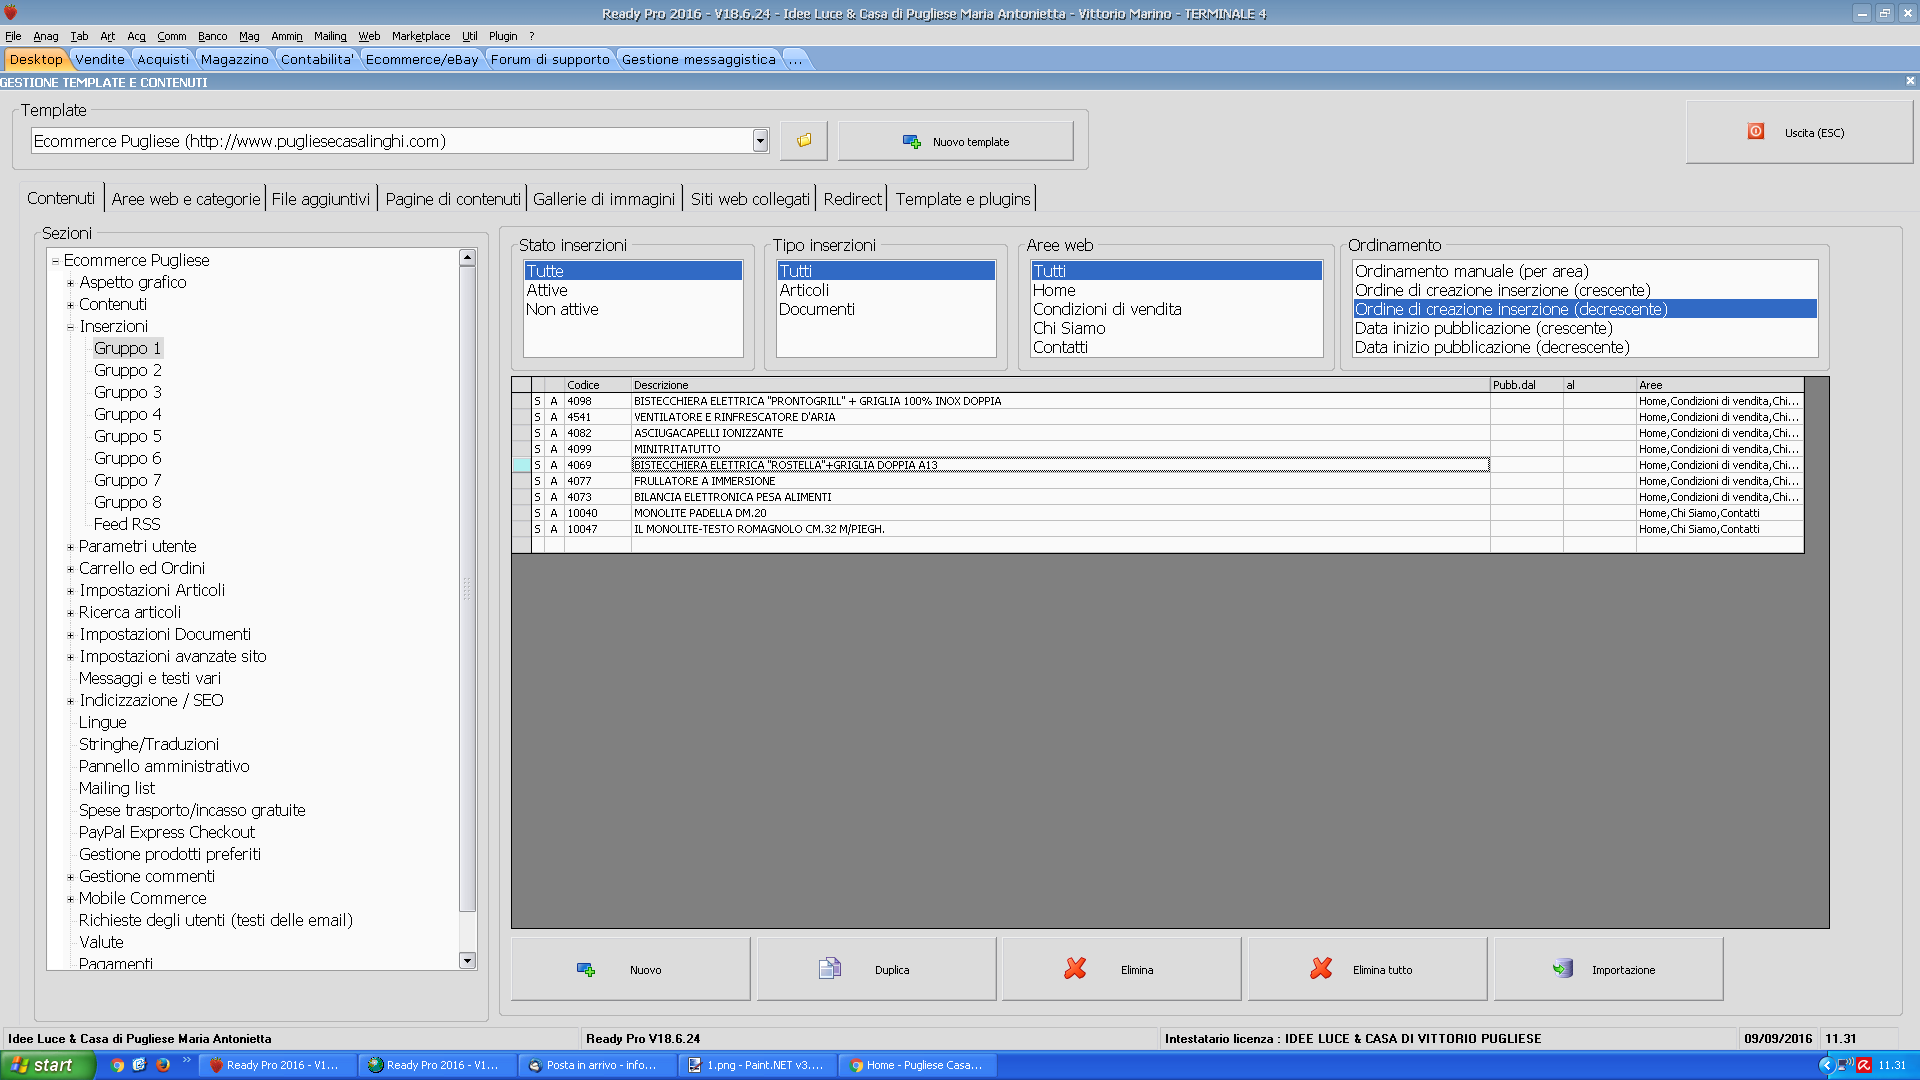This screenshot has width=1920, height=1080.
Task: Click the Duplica documents icon
Action: click(x=830, y=969)
